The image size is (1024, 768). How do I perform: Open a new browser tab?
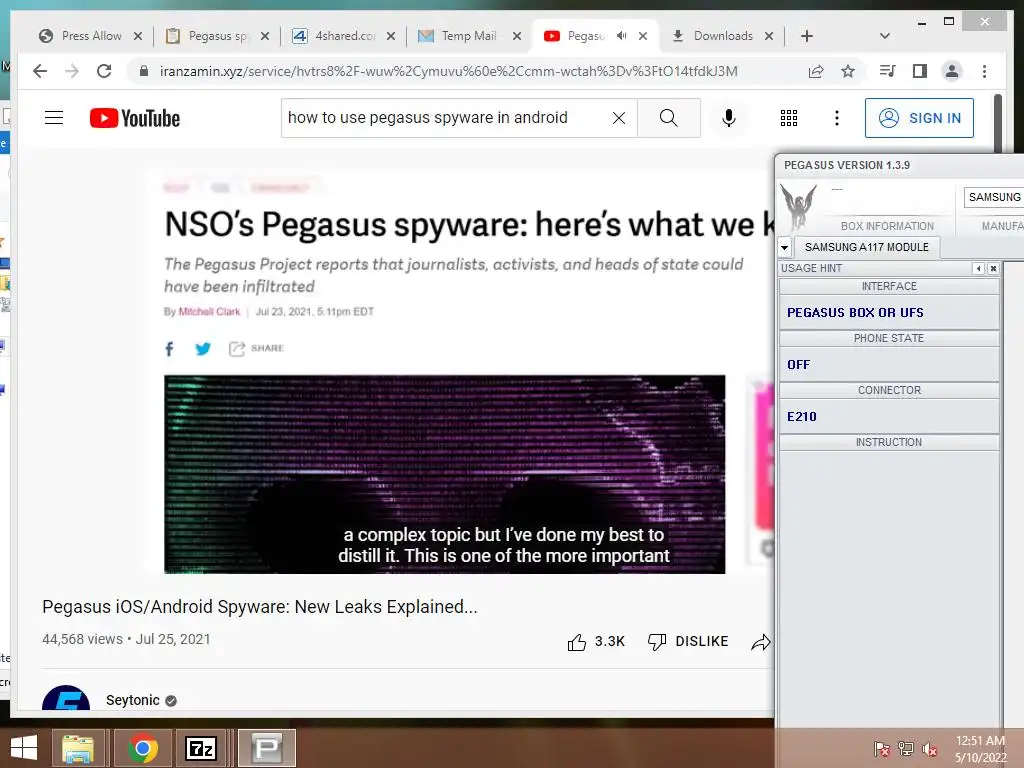pos(807,36)
